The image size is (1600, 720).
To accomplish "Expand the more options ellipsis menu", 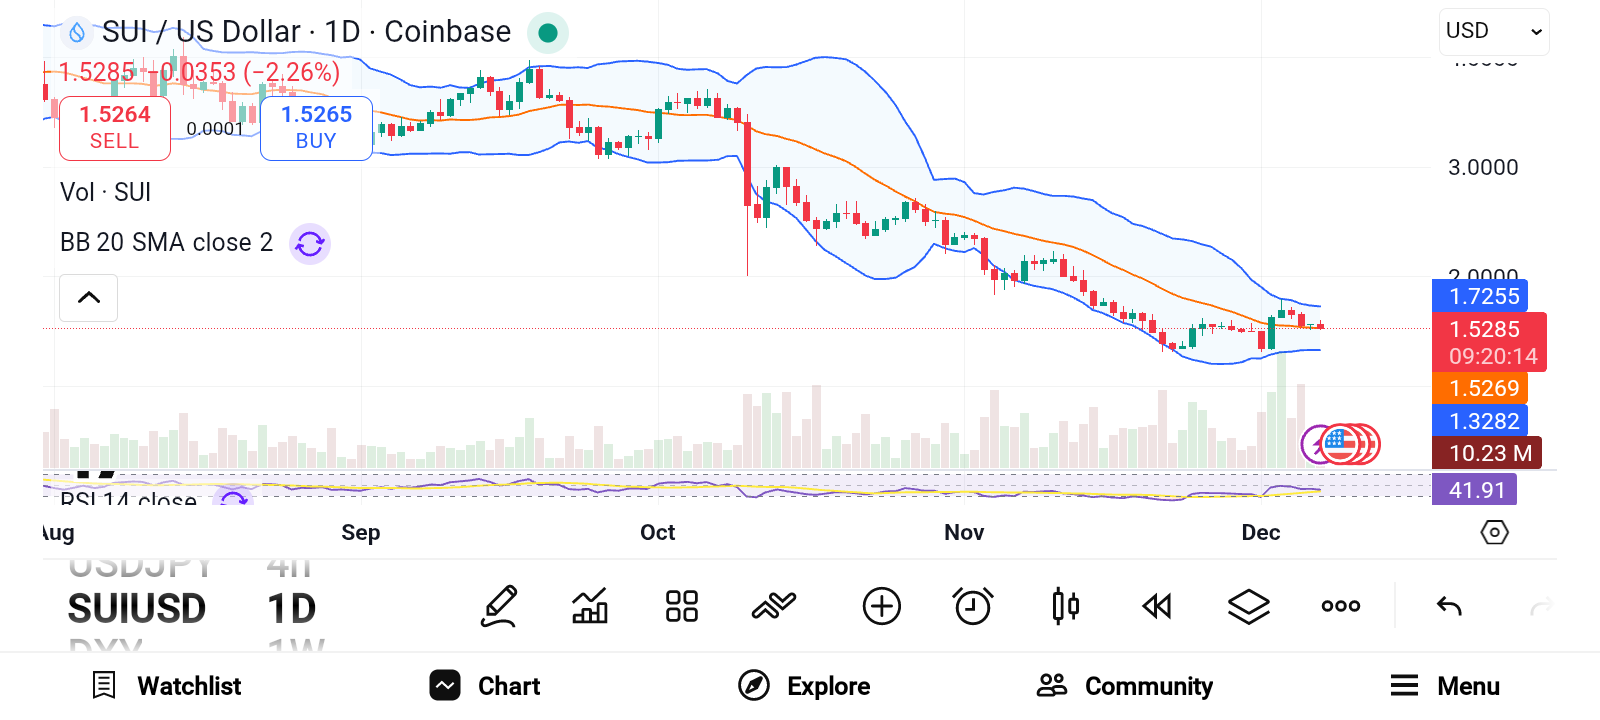I will (x=1339, y=606).
